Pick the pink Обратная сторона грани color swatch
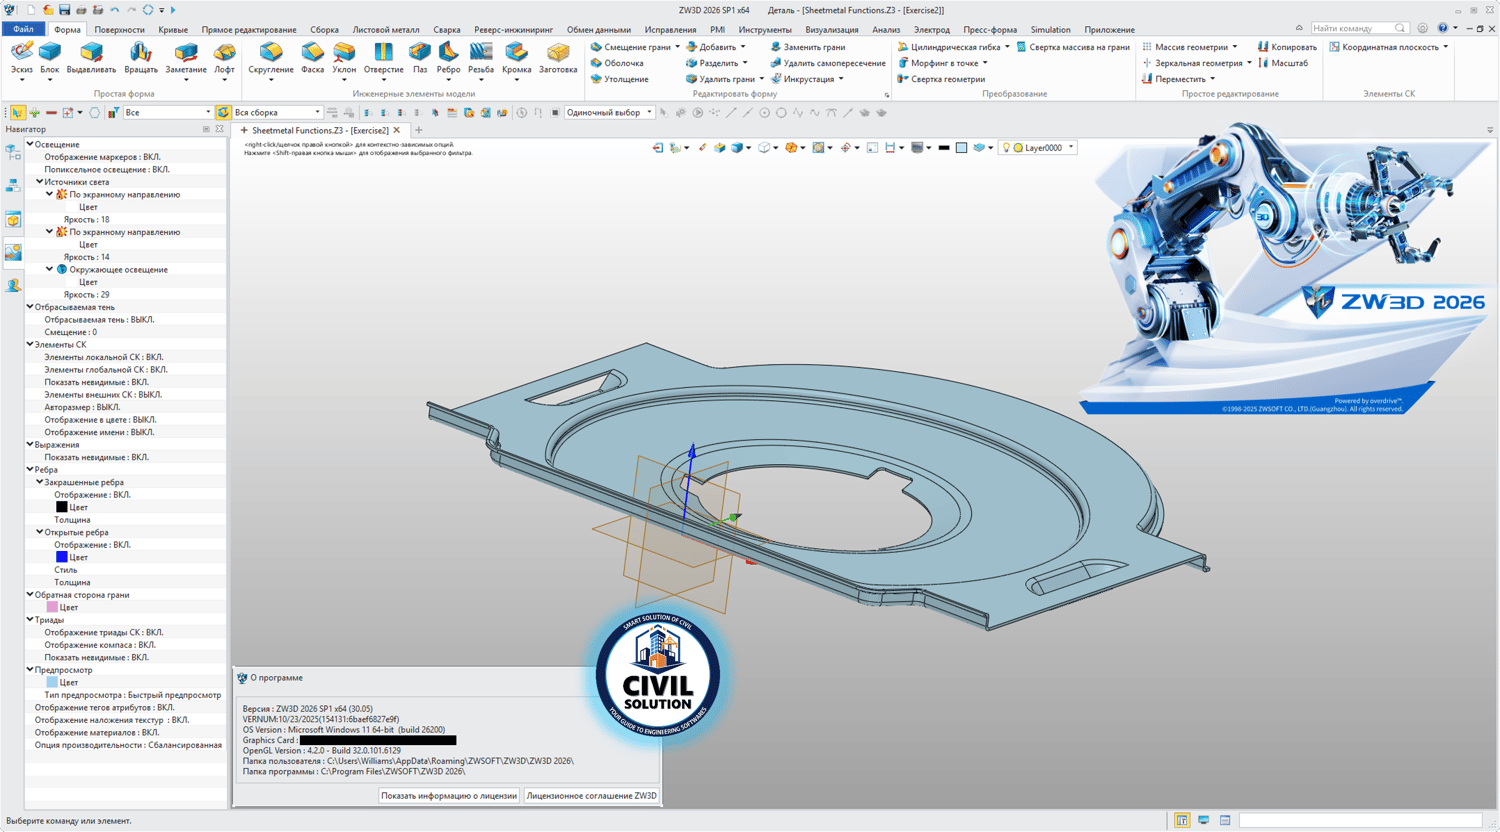This screenshot has height=832, width=1500. pos(52,607)
